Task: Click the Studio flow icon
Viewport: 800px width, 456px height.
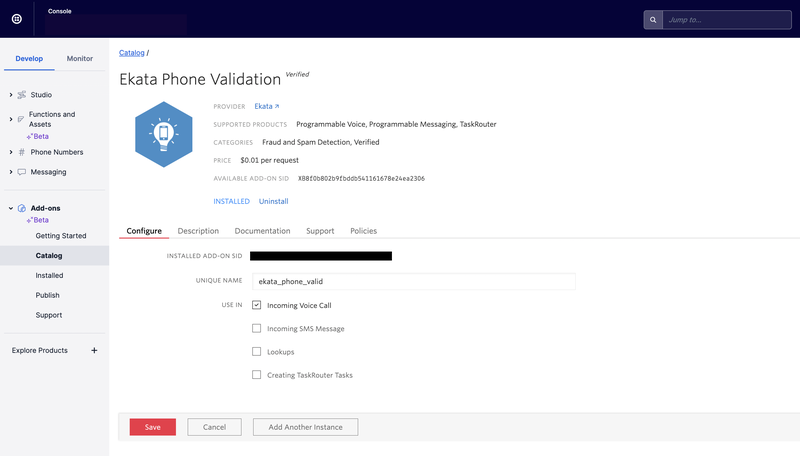Action: pos(21,95)
